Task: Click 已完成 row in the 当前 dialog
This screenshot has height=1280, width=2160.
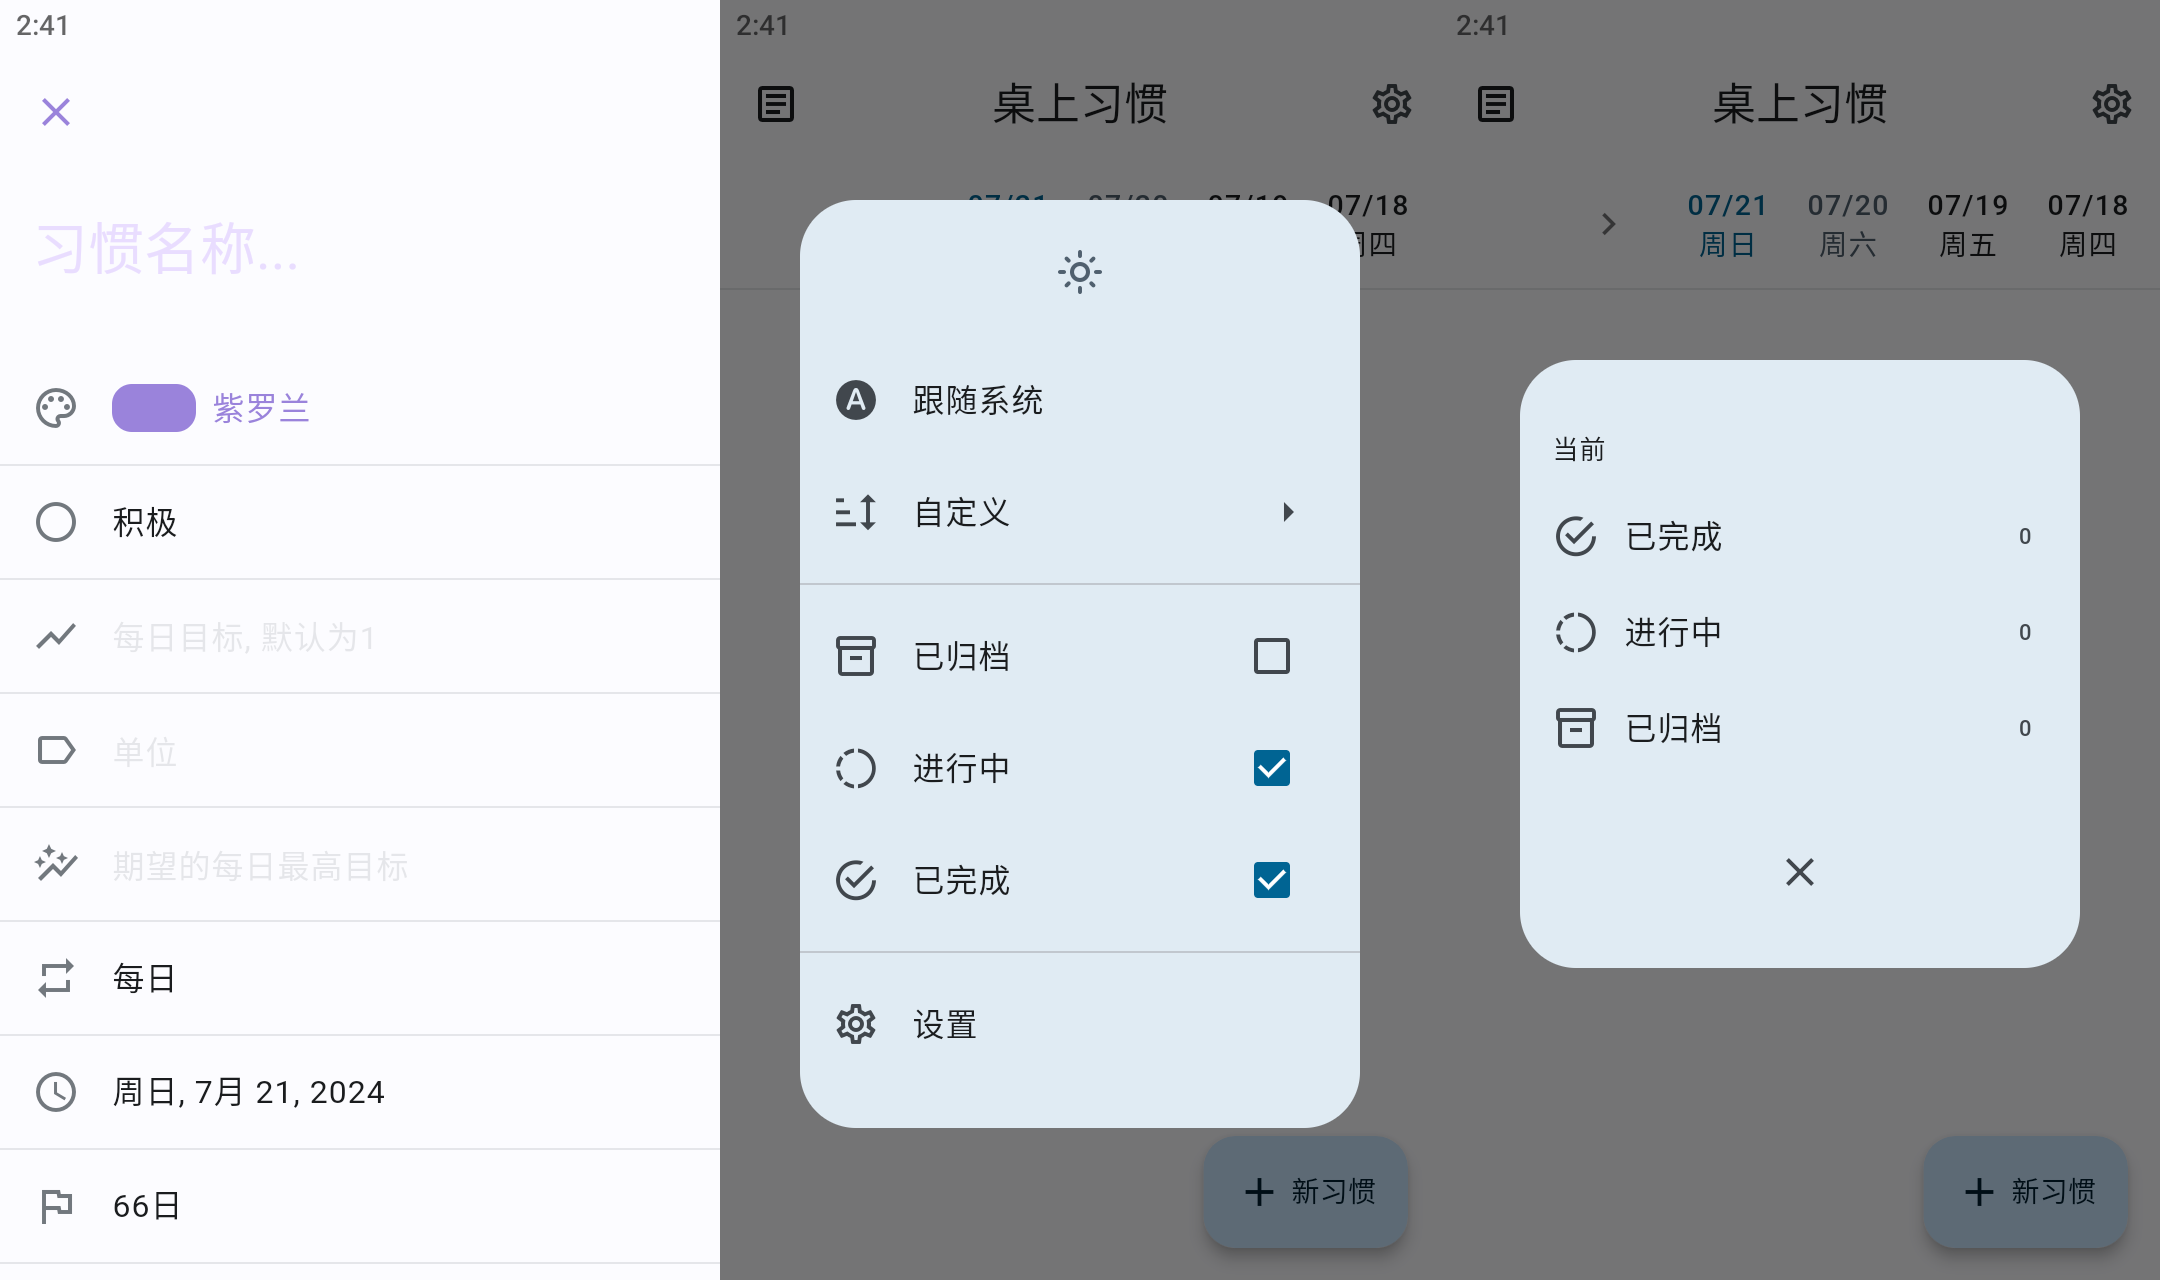Action: [1800, 536]
